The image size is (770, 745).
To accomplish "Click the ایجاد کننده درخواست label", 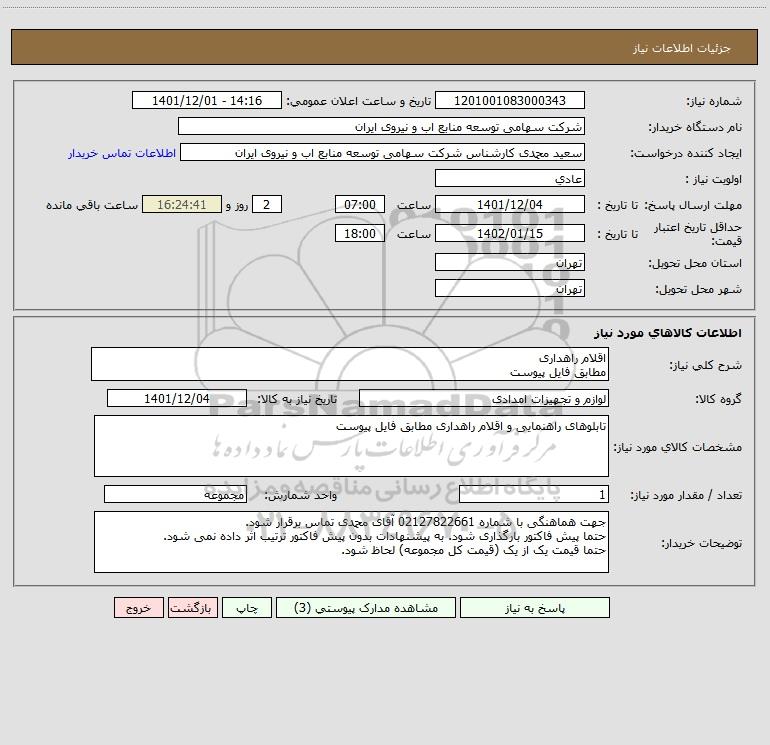I will tap(686, 154).
